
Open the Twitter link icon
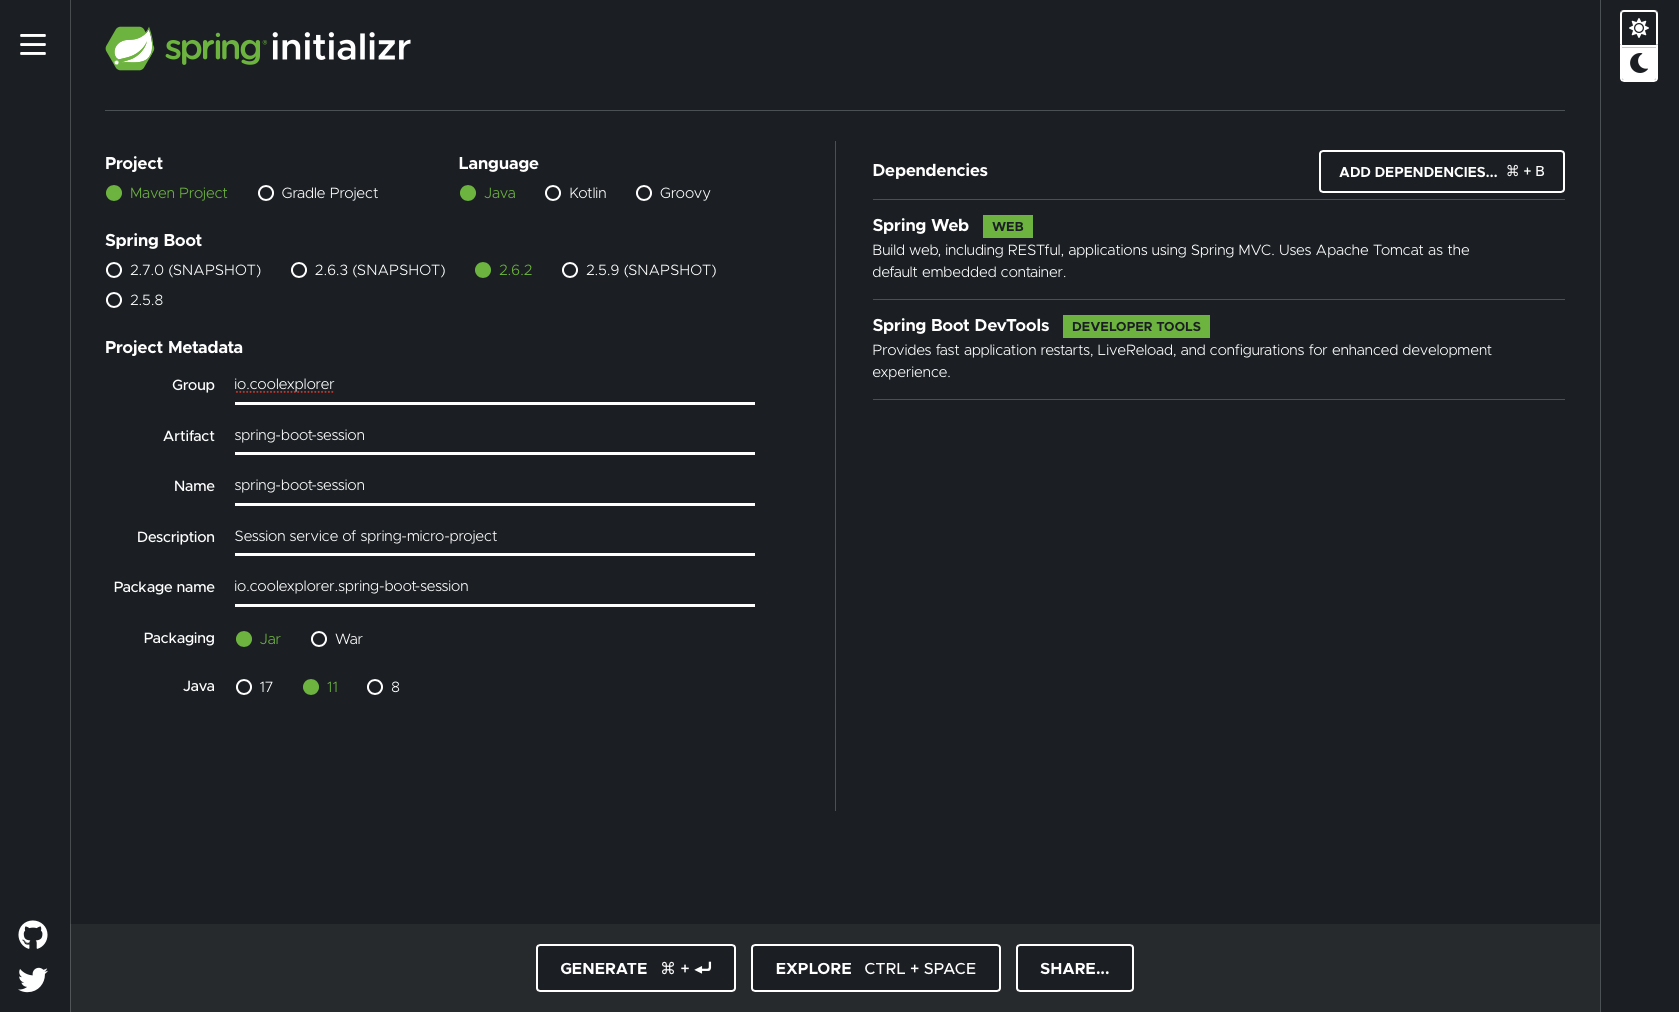[33, 979]
